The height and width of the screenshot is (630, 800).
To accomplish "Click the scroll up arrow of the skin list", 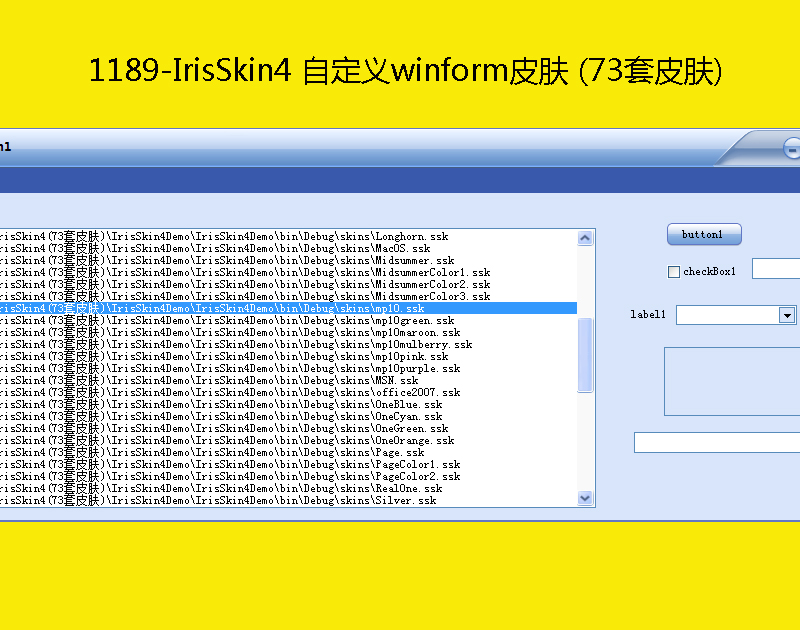I will coord(585,238).
